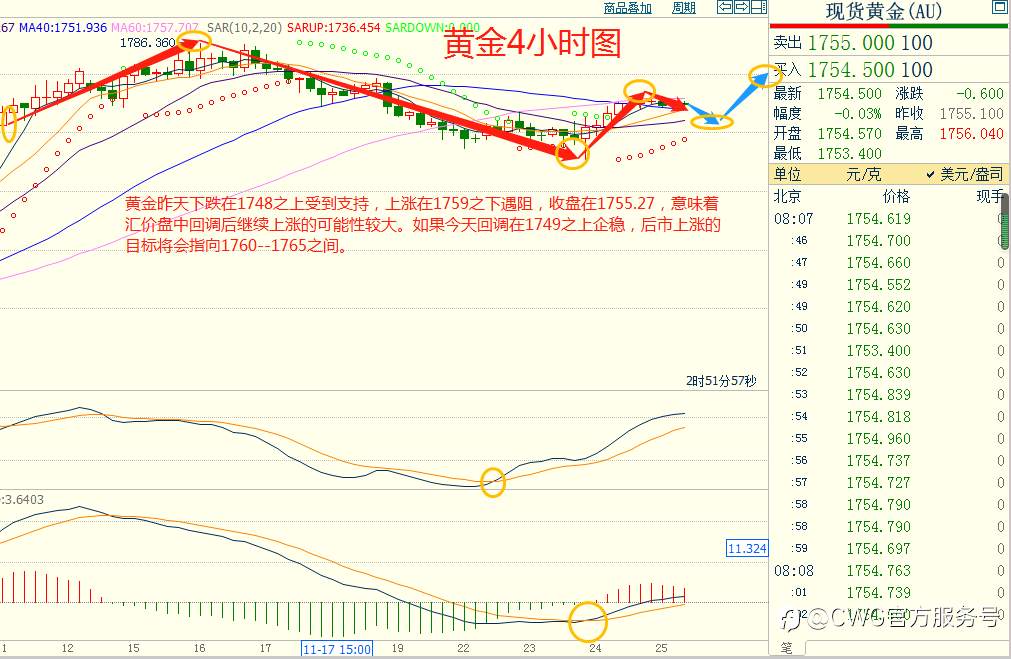Select the 08:08 tick row 1754.763
1011x659 pixels.
(890, 571)
